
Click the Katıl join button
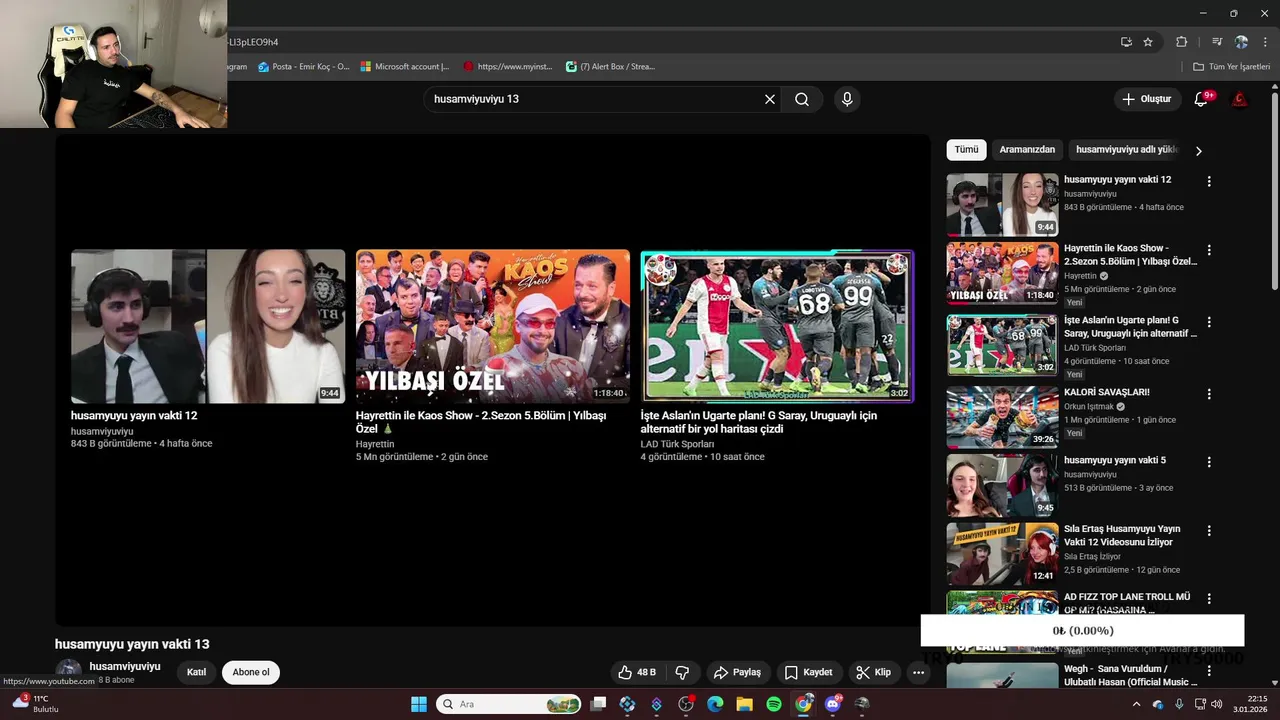[196, 672]
